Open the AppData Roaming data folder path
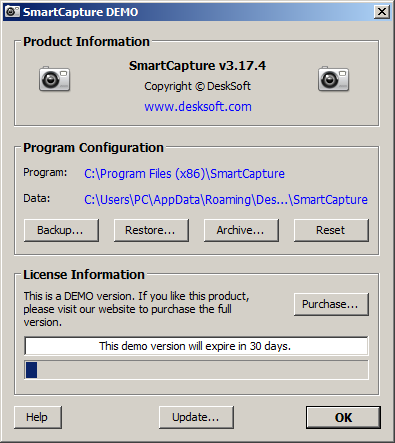The image size is (395, 443). click(x=226, y=200)
